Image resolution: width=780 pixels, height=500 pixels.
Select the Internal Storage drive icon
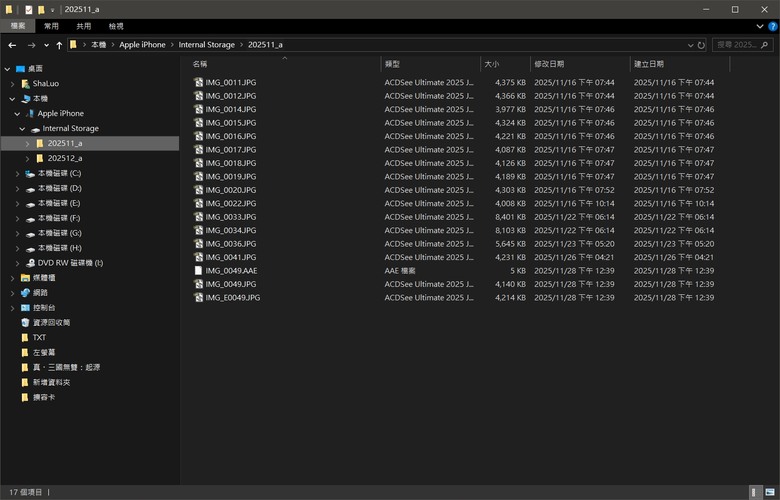click(35, 129)
